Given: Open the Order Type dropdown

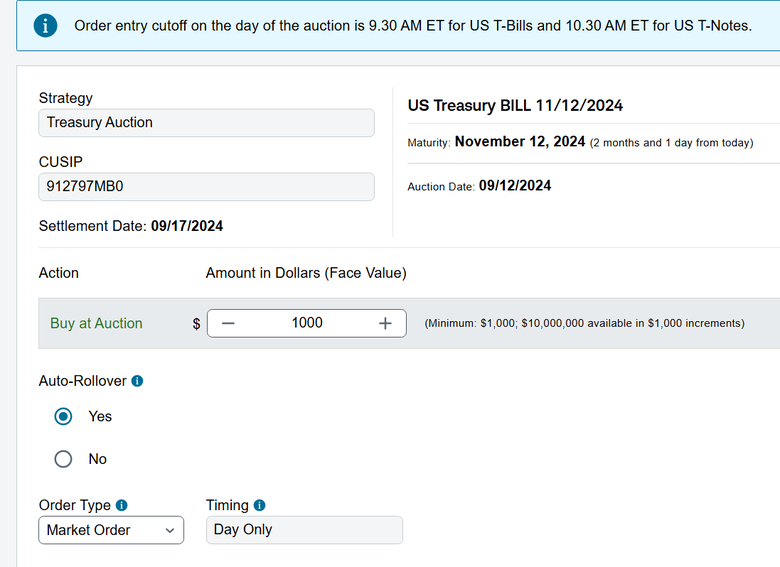Looking at the screenshot, I should tap(111, 530).
